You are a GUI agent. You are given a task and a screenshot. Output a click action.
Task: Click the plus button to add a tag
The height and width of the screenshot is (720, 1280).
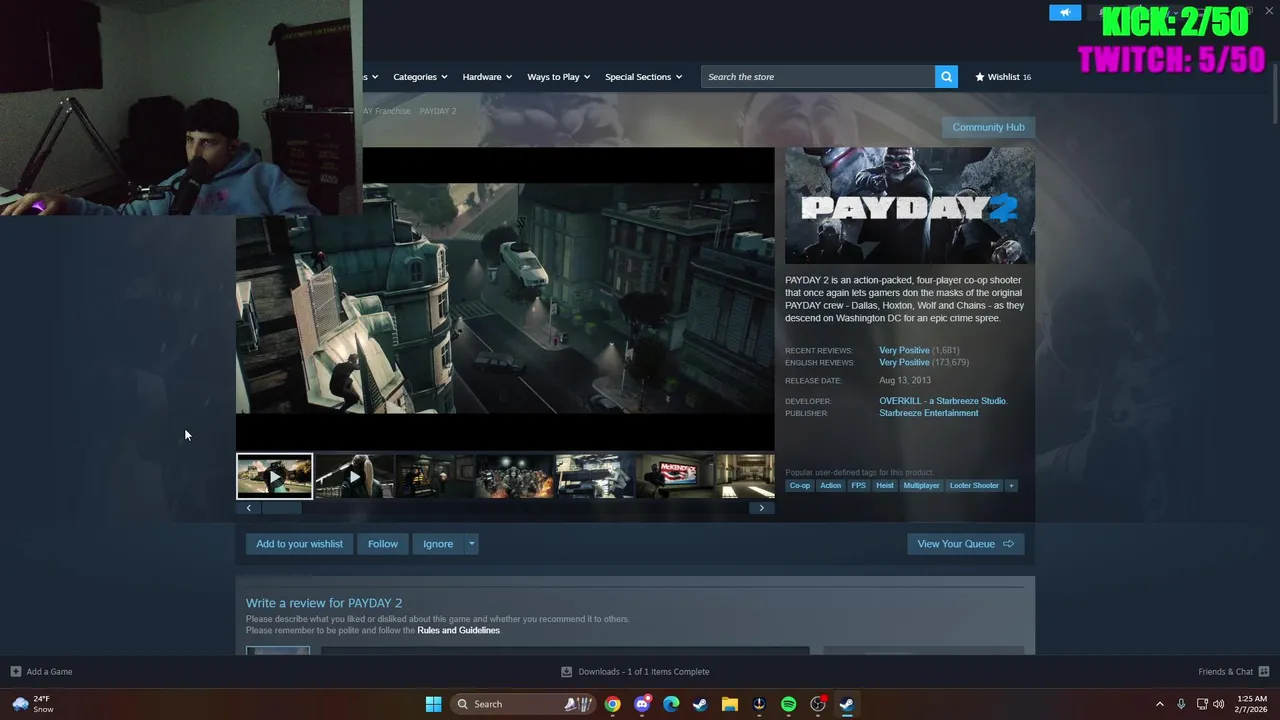[x=1011, y=486]
